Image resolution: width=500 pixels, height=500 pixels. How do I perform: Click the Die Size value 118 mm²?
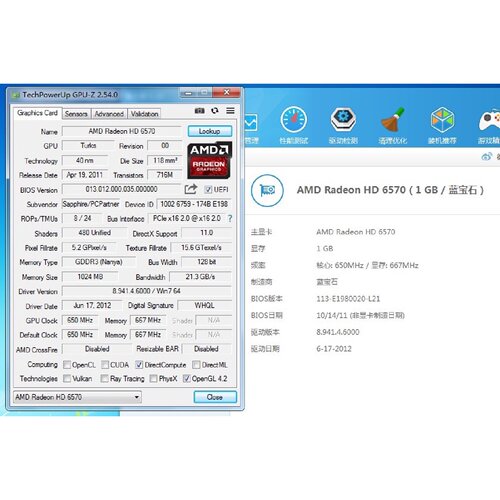[x=165, y=160]
